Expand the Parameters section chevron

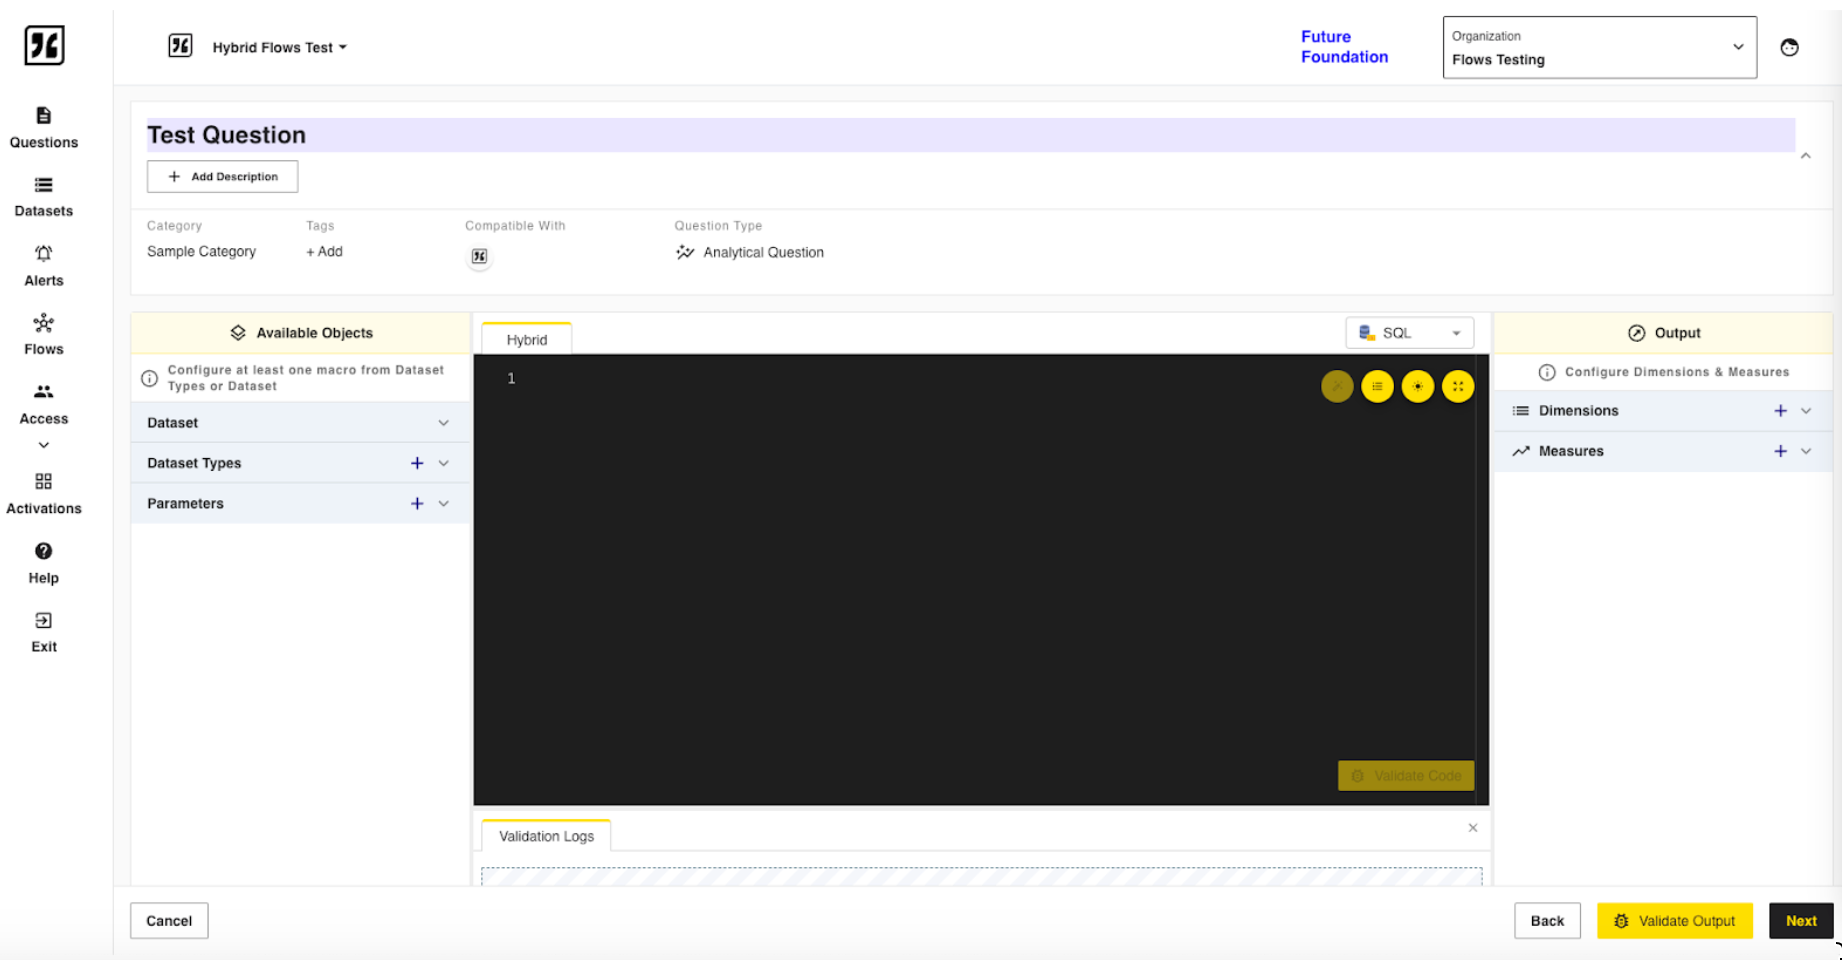[x=444, y=503]
